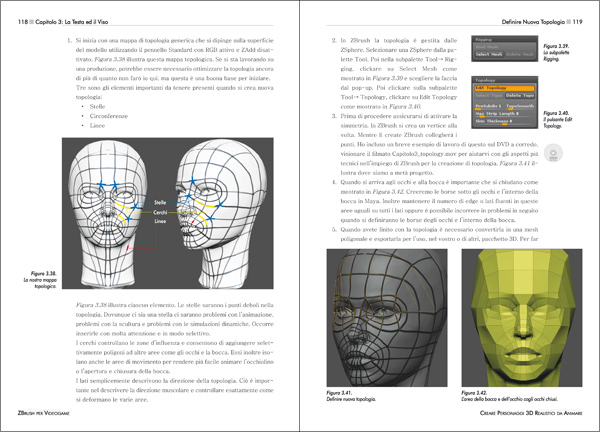This screenshot has height=432, width=600.
Task: Click the 'Figura 3.40.' caption text
Action: point(556,113)
